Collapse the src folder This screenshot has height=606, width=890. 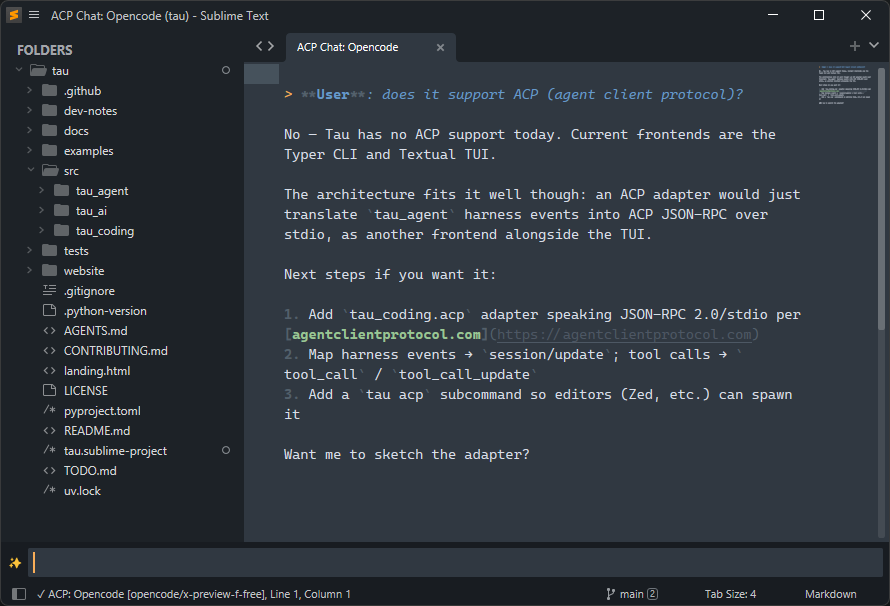click(x=31, y=170)
